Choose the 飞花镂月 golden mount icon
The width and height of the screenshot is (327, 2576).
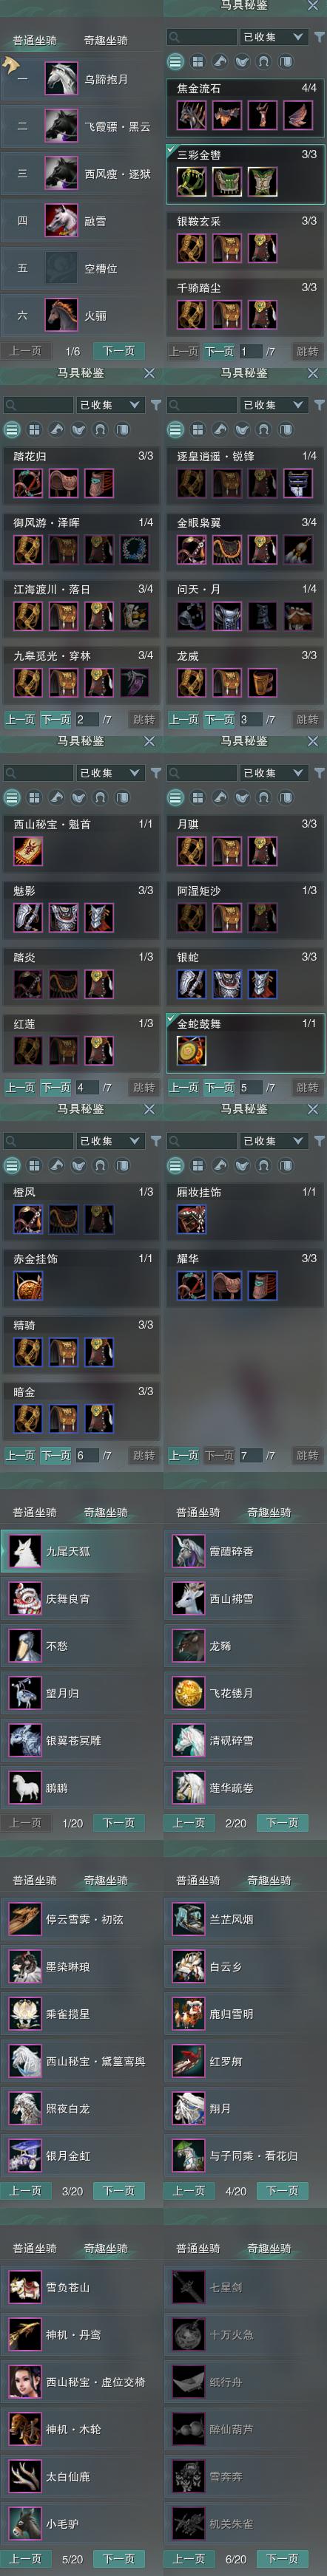[188, 1693]
